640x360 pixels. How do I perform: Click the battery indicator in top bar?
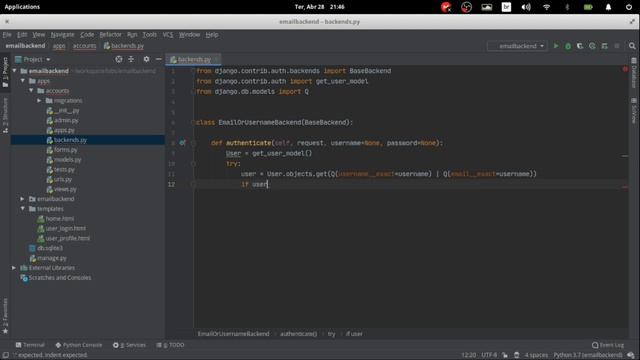[x=588, y=7]
